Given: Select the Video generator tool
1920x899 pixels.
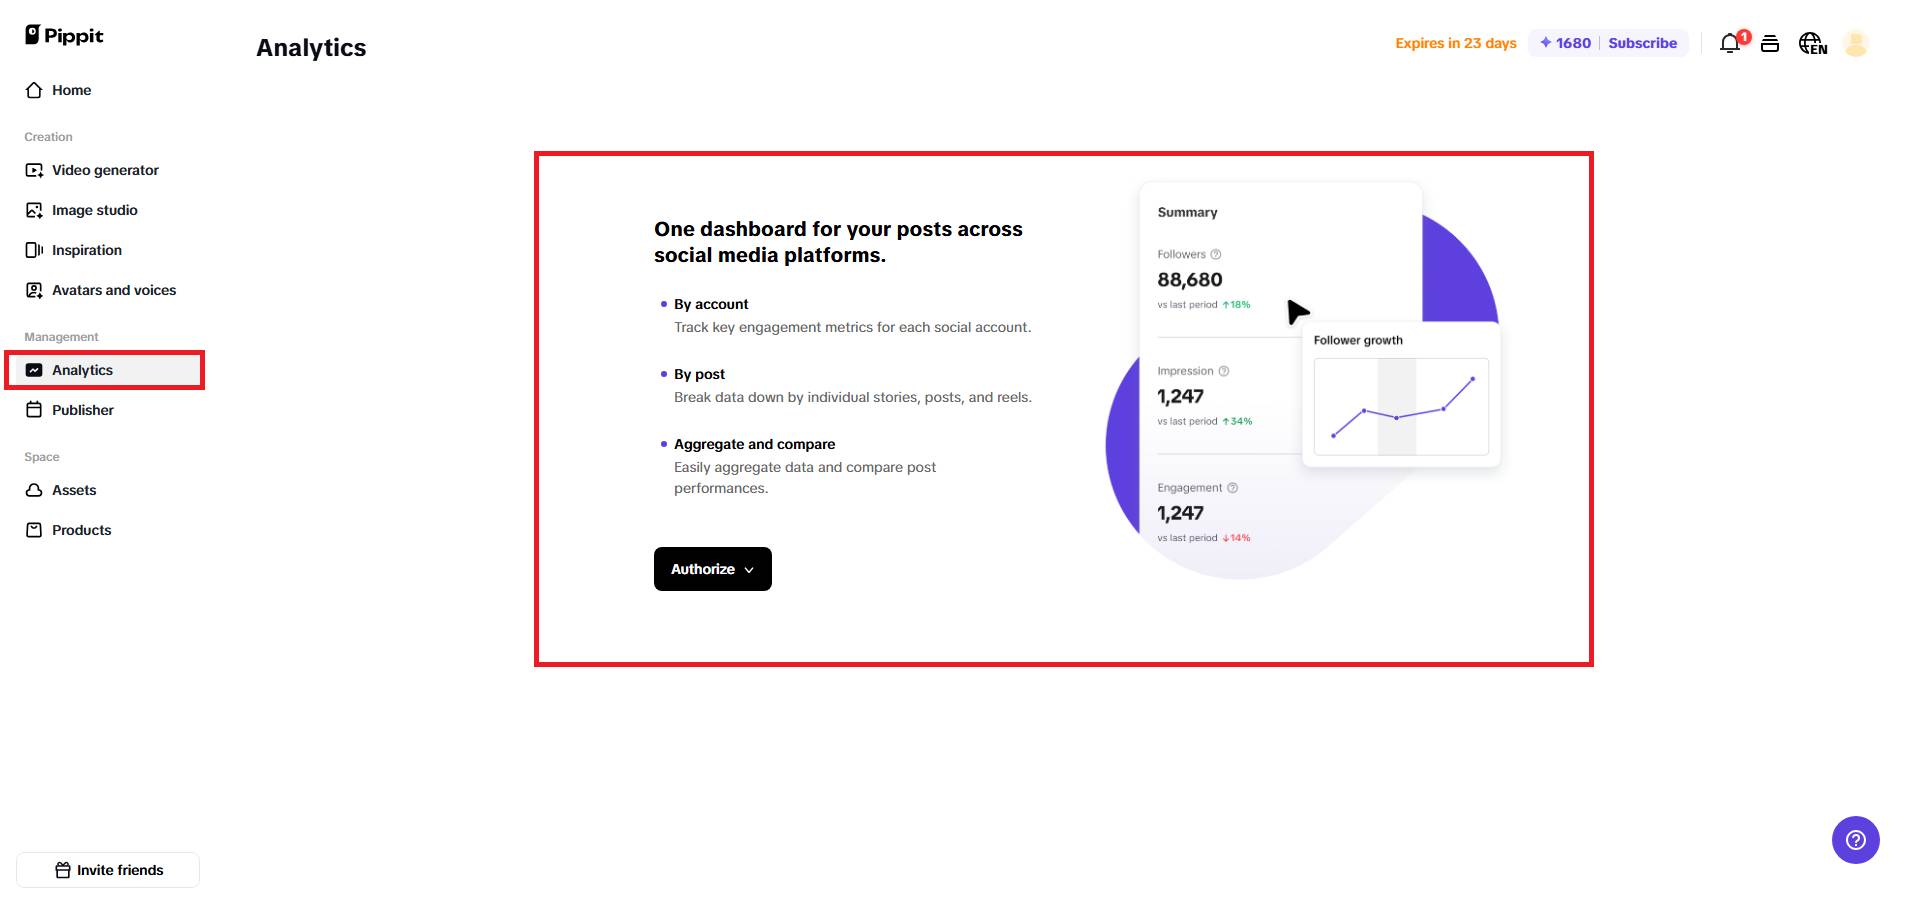Looking at the screenshot, I should point(105,170).
